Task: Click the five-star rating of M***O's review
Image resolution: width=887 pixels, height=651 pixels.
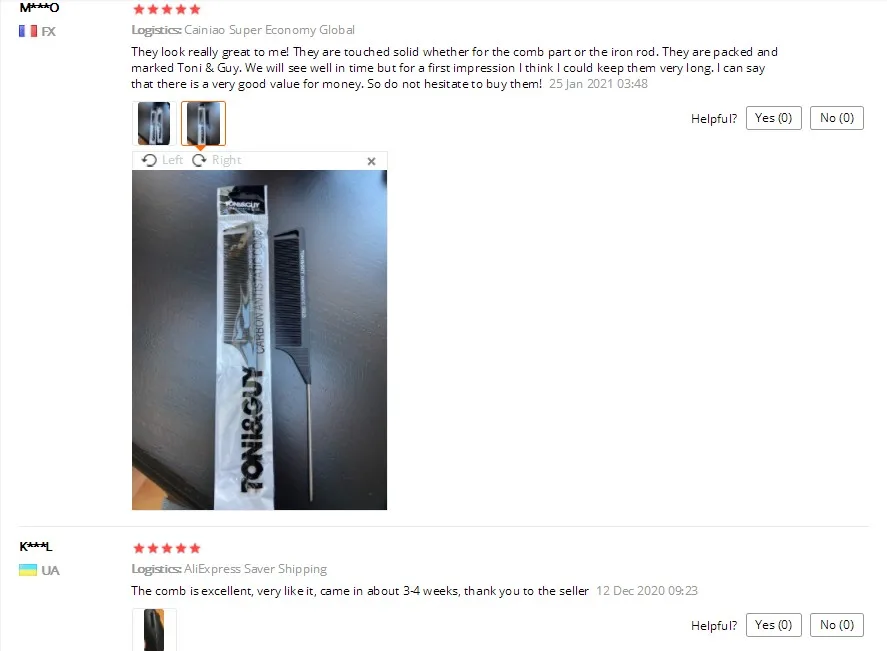Action: (x=167, y=9)
